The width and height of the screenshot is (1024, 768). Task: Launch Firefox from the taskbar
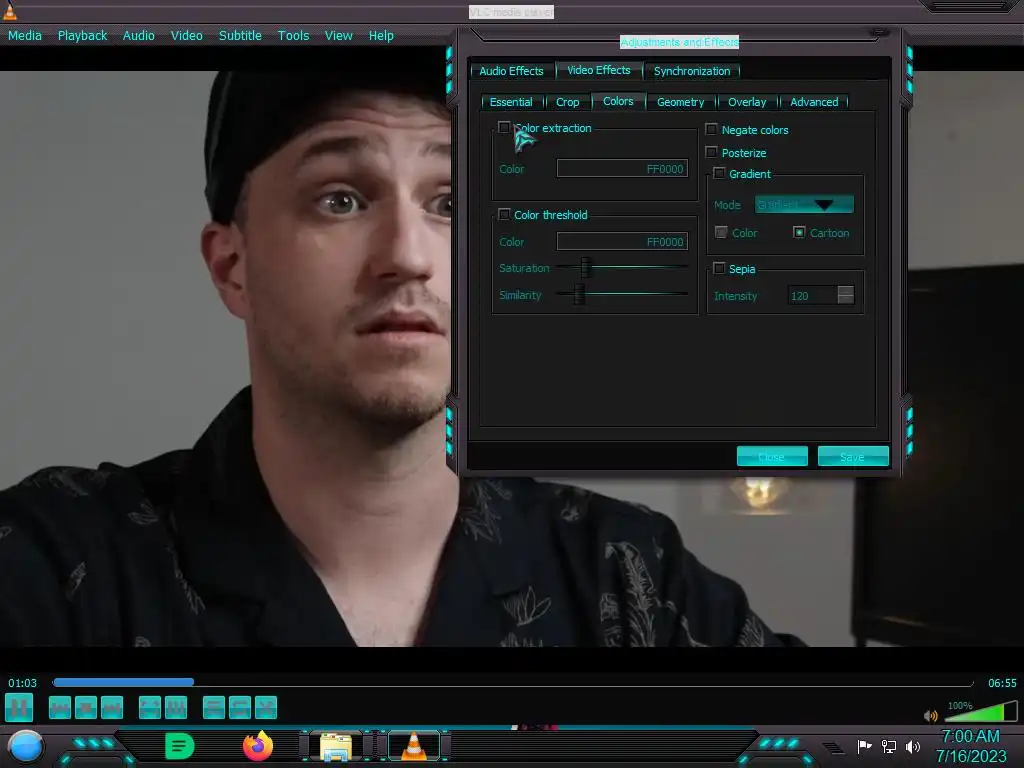coord(258,746)
